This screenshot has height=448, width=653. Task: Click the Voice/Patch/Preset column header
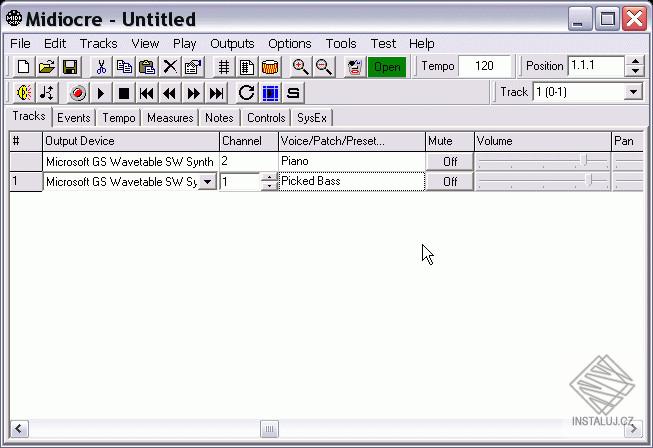coord(351,141)
